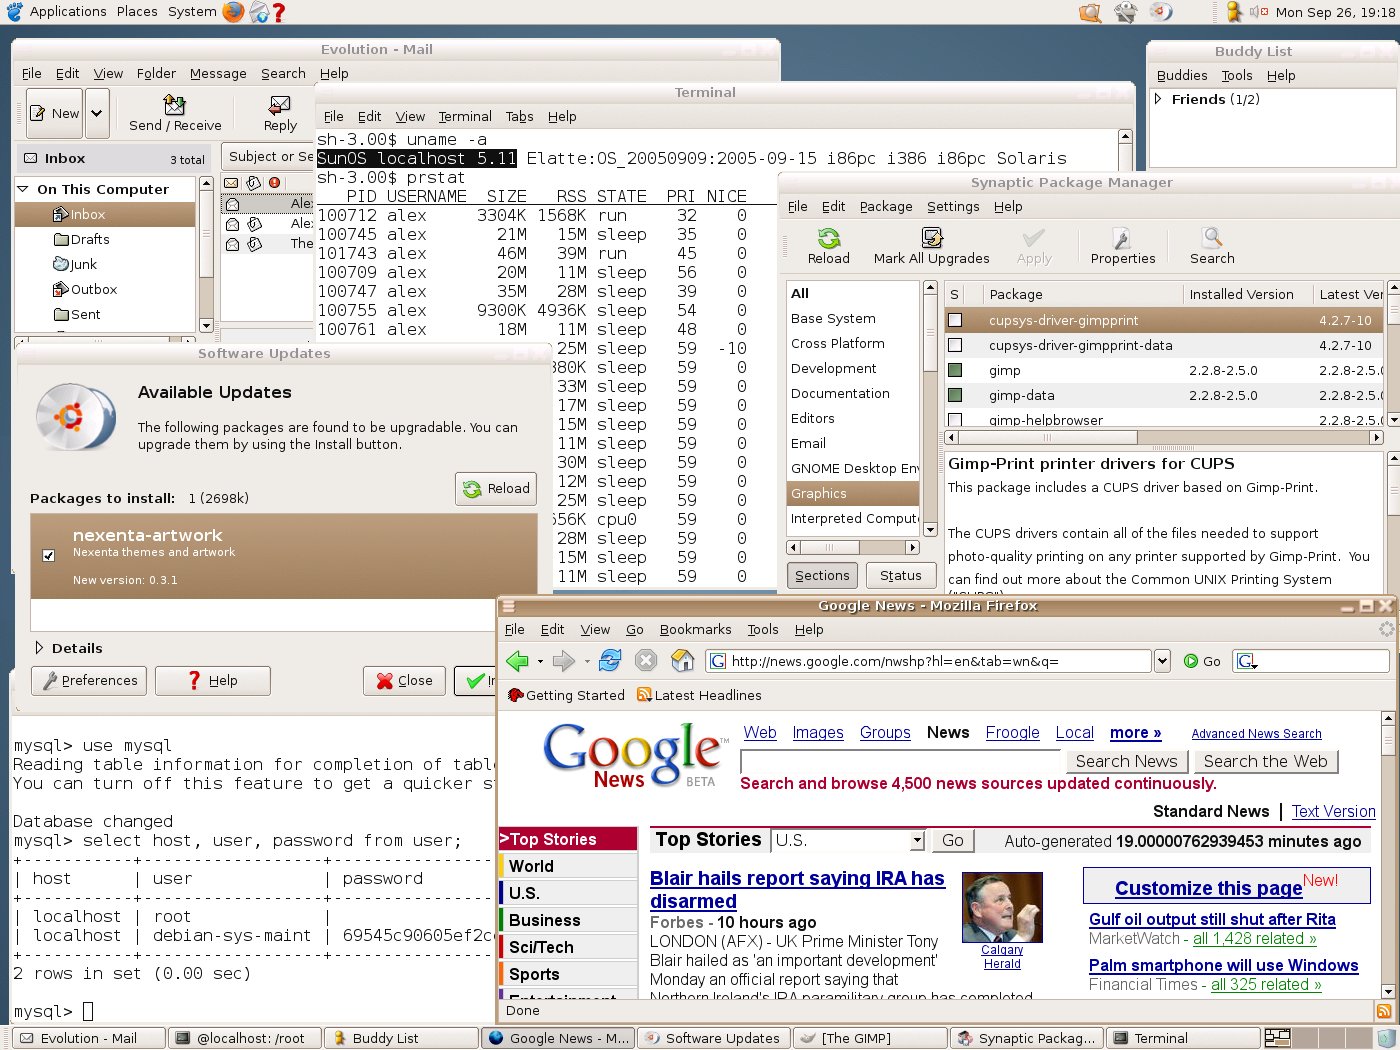Click Reload button in Software Updates
This screenshot has width=1400, height=1050.
pyautogui.click(x=496, y=488)
